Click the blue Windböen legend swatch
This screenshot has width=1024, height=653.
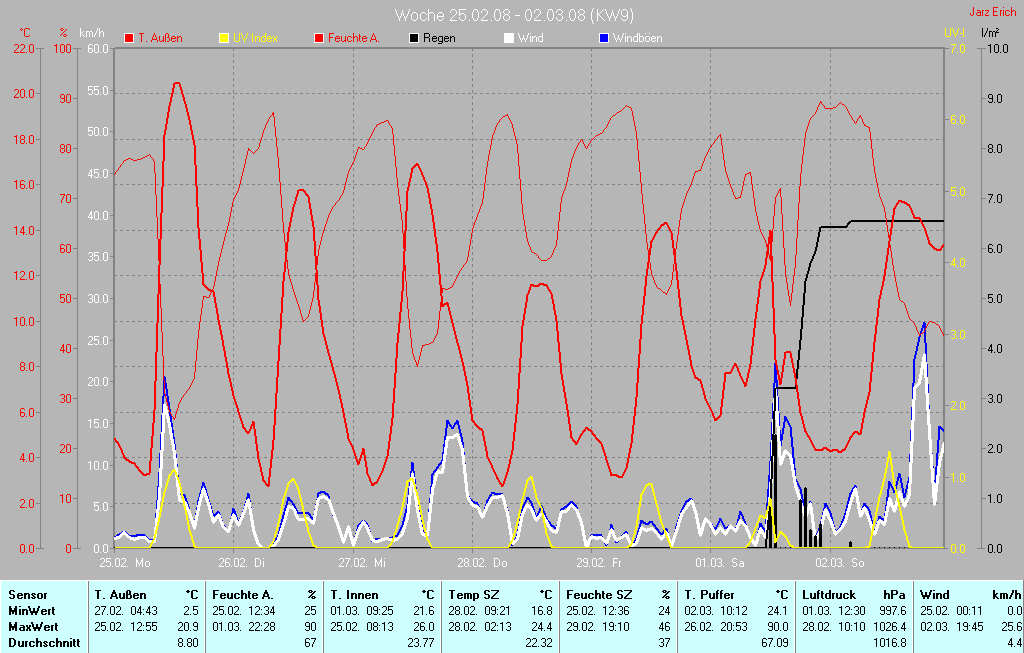coord(603,38)
